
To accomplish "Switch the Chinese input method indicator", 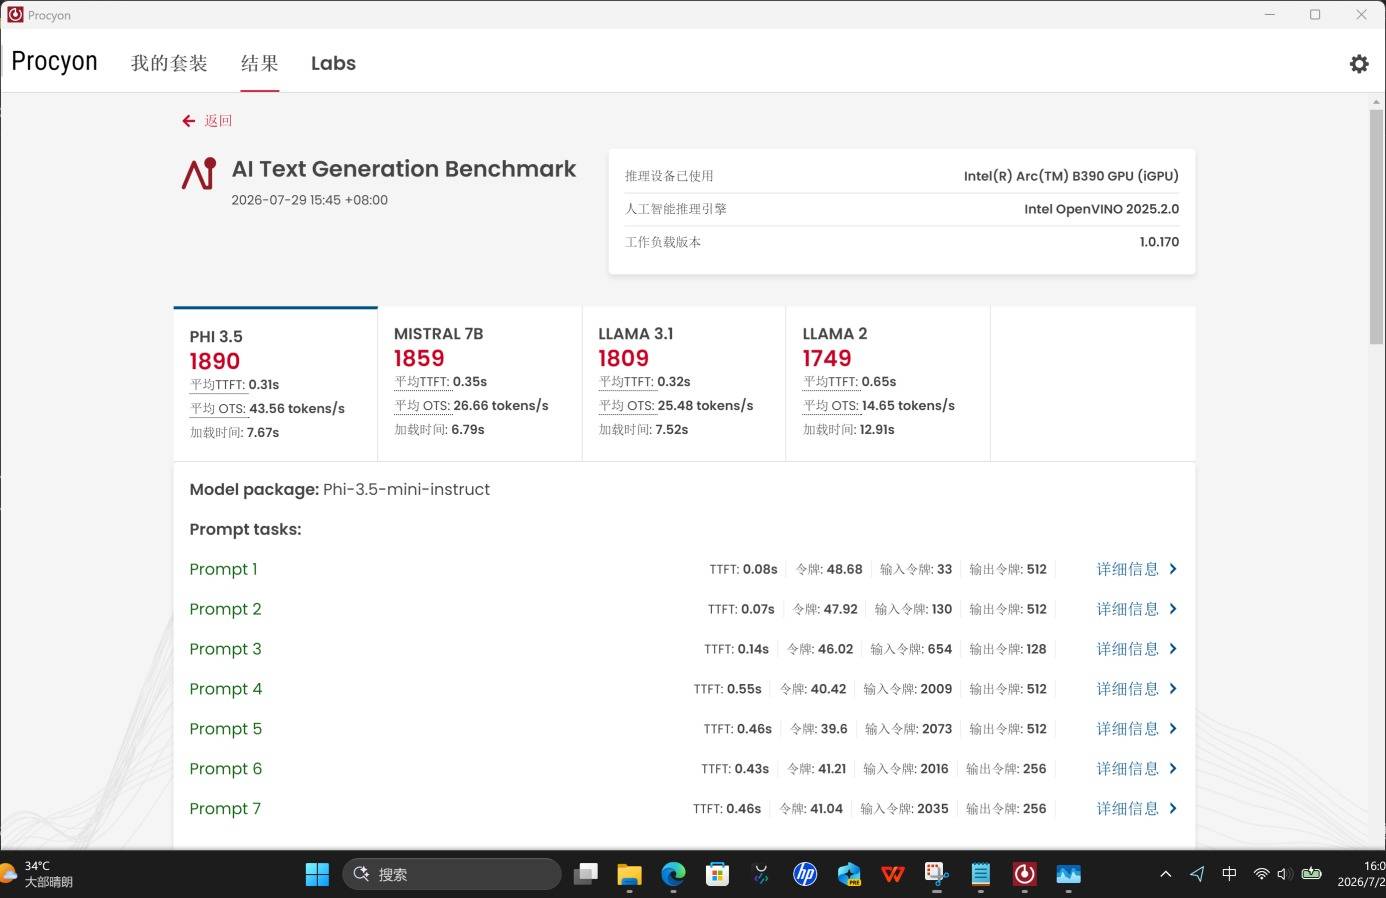I will pos(1229,874).
